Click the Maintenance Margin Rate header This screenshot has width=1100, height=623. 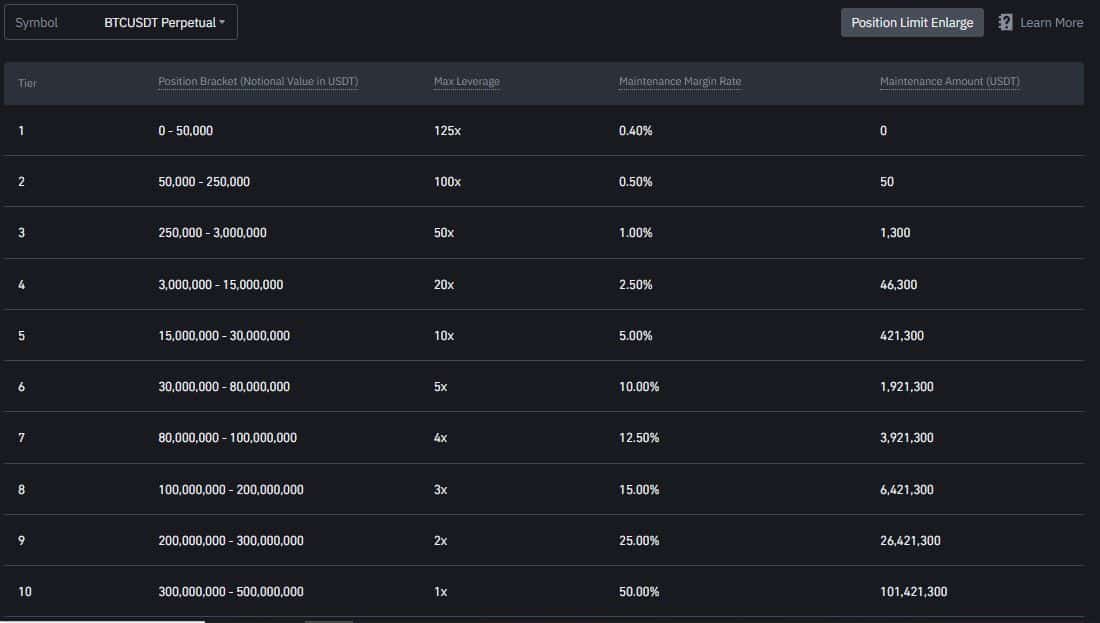pos(680,82)
